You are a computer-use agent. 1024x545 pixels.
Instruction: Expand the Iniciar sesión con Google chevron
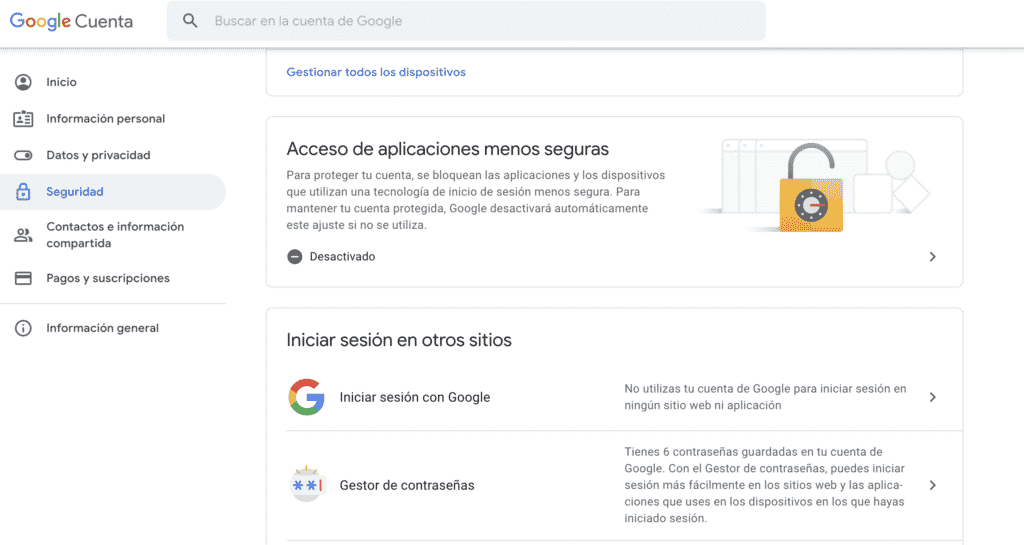(933, 397)
